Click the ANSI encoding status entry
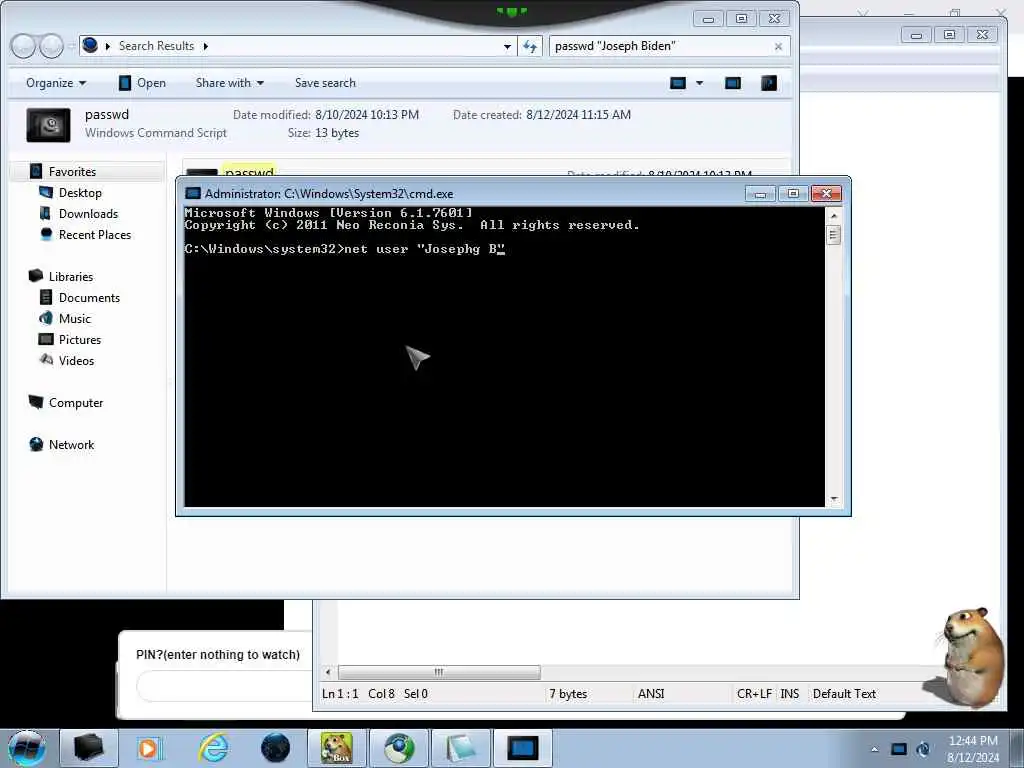This screenshot has width=1024, height=768. tap(651, 694)
